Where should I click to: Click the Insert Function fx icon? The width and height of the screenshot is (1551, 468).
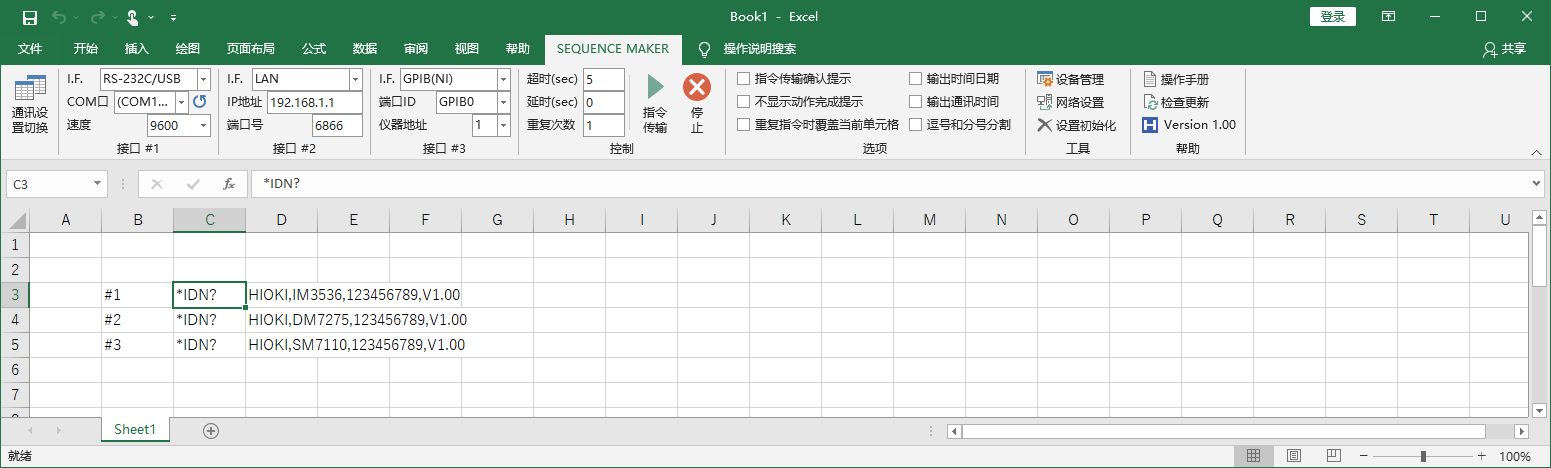[x=229, y=184]
